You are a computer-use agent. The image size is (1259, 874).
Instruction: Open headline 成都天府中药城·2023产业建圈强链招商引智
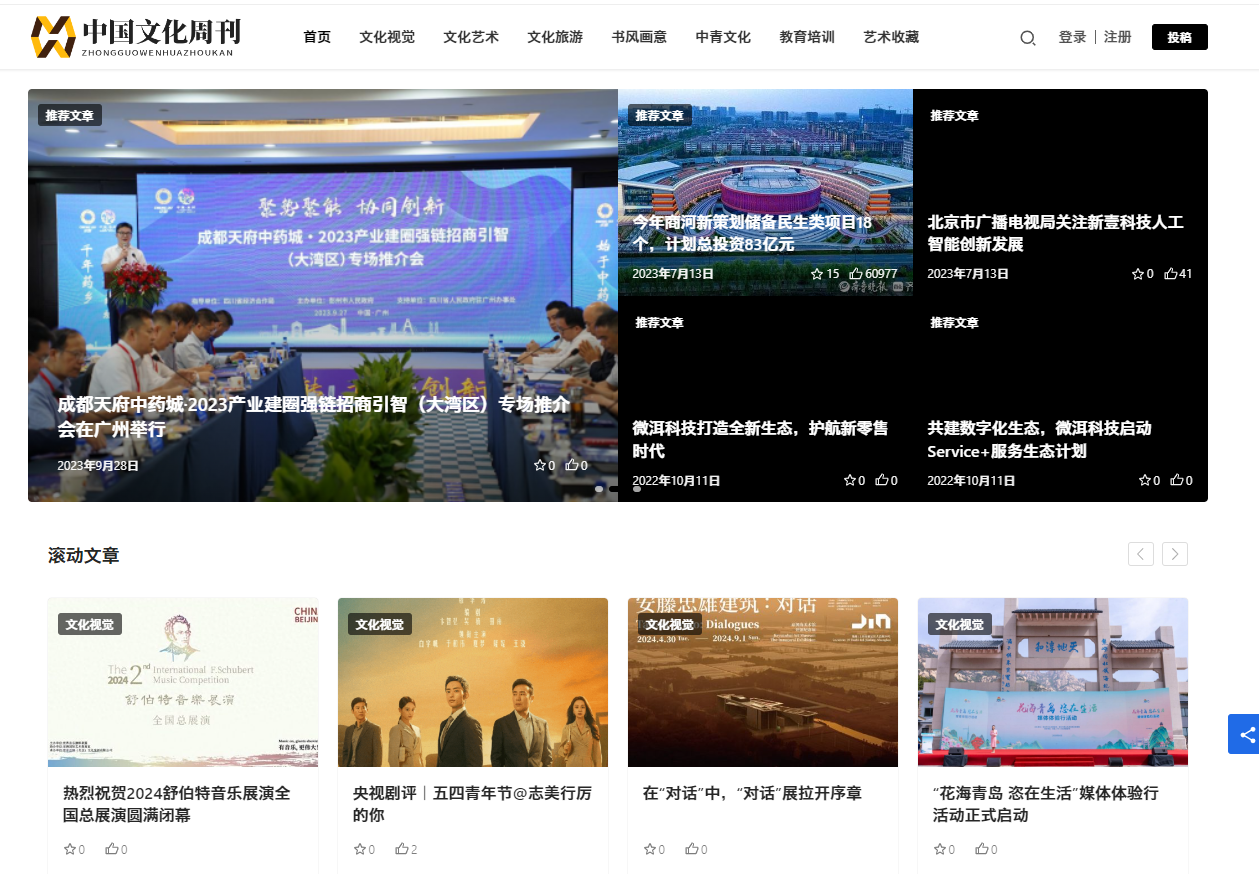pyautogui.click(x=313, y=417)
